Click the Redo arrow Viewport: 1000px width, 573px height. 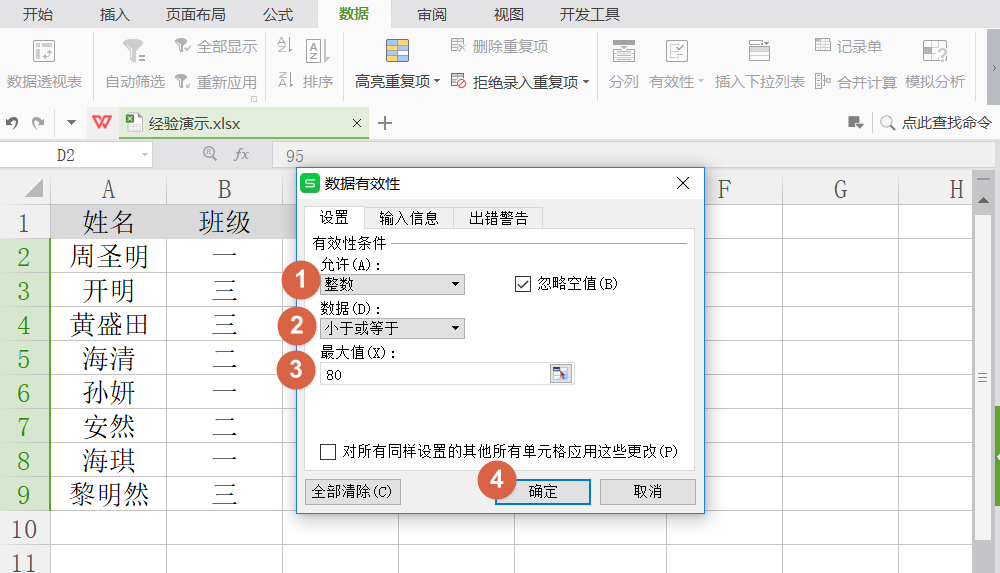(38, 123)
